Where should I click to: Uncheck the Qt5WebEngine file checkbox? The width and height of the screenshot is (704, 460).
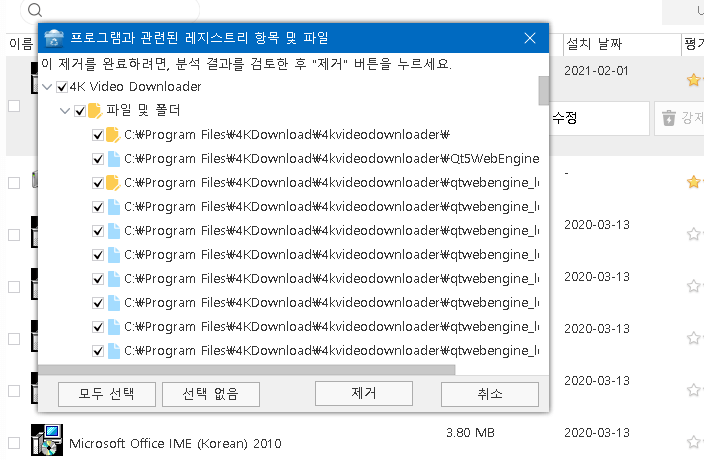[98, 159]
